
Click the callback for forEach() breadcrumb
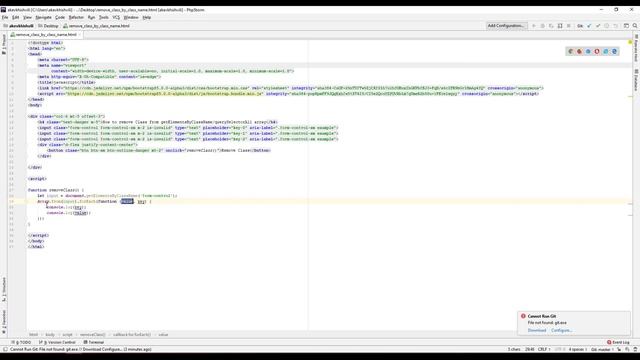click(x=132, y=335)
